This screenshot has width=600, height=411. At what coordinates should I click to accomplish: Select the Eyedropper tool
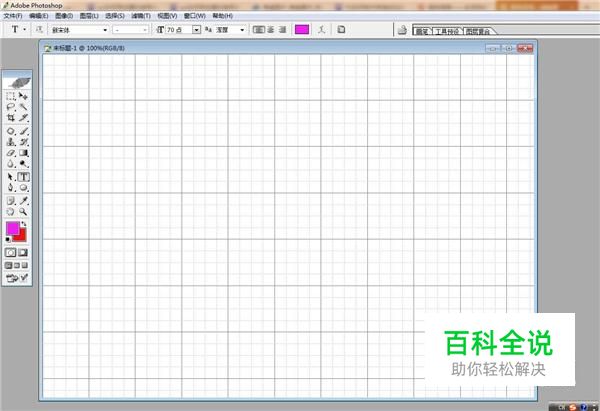(23, 201)
